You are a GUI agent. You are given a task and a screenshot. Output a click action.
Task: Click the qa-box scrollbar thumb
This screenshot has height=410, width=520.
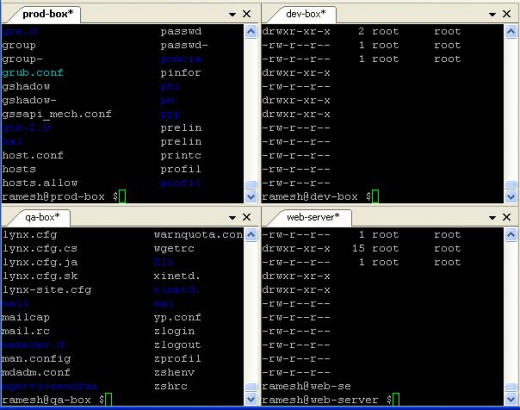pos(251,387)
